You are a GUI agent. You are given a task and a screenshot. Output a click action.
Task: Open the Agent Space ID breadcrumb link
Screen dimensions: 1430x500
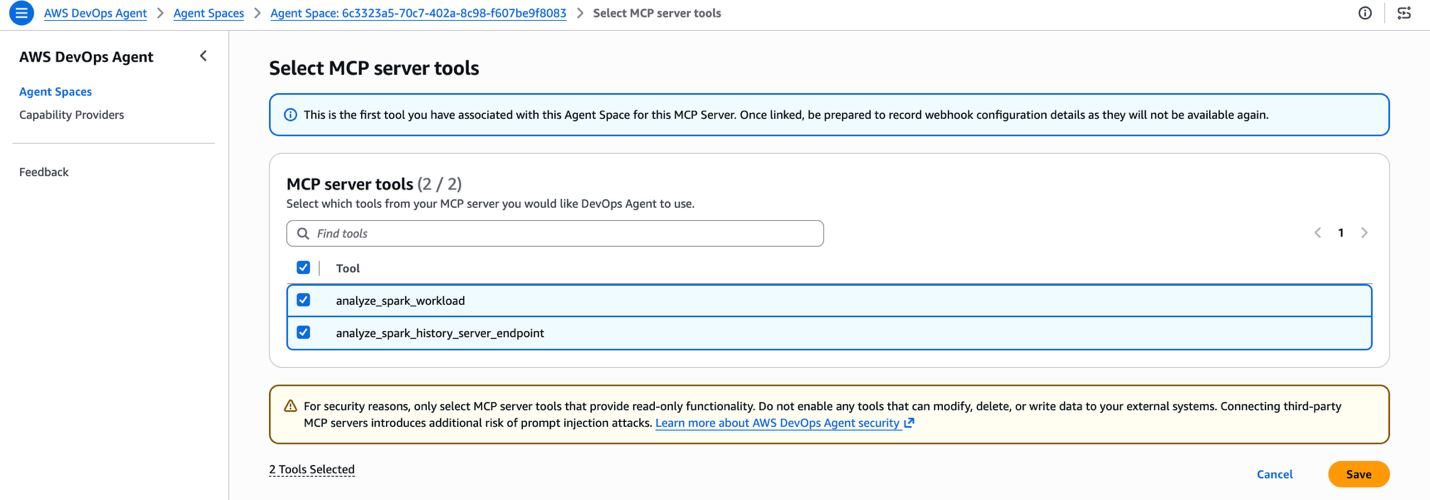coord(418,13)
